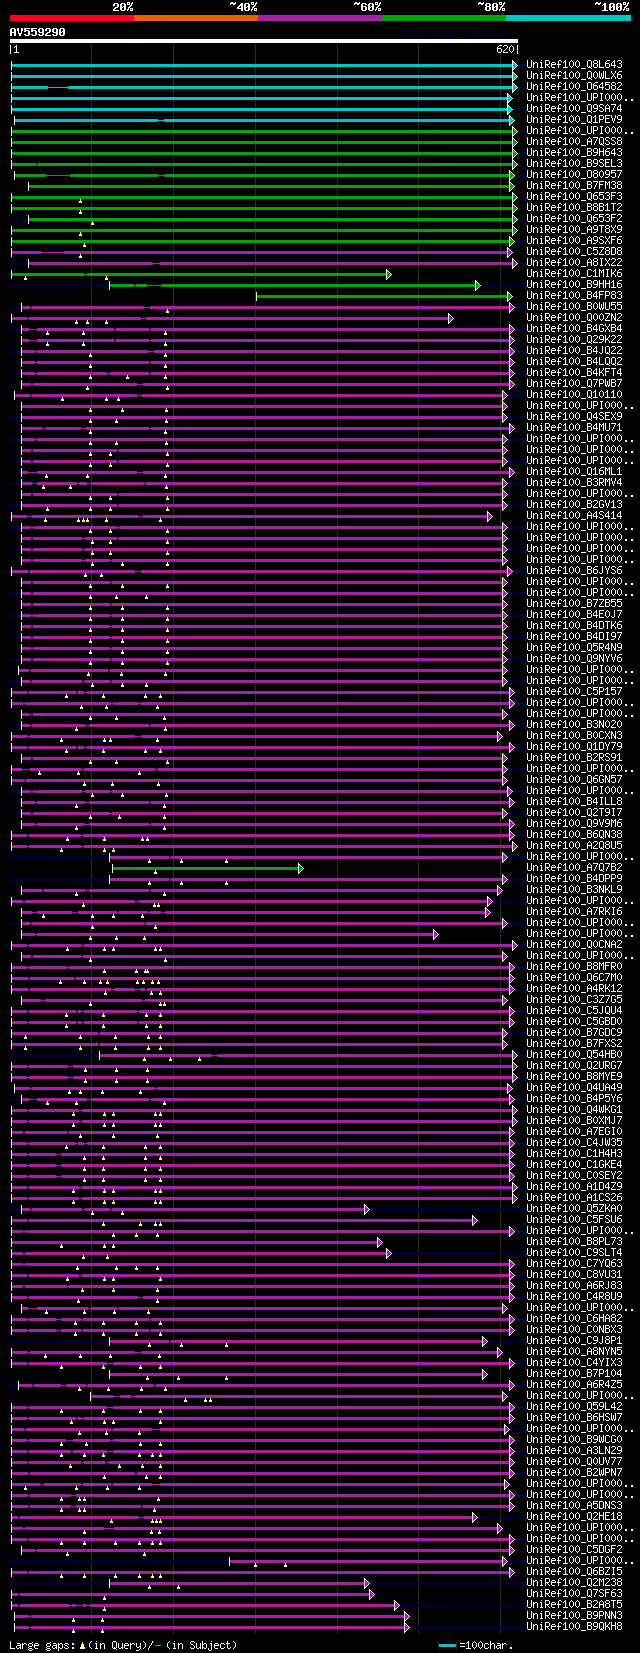The height and width of the screenshot is (1653, 640).
Task: Click the cyan ~100% identity legend segment
Action: pos(568,17)
